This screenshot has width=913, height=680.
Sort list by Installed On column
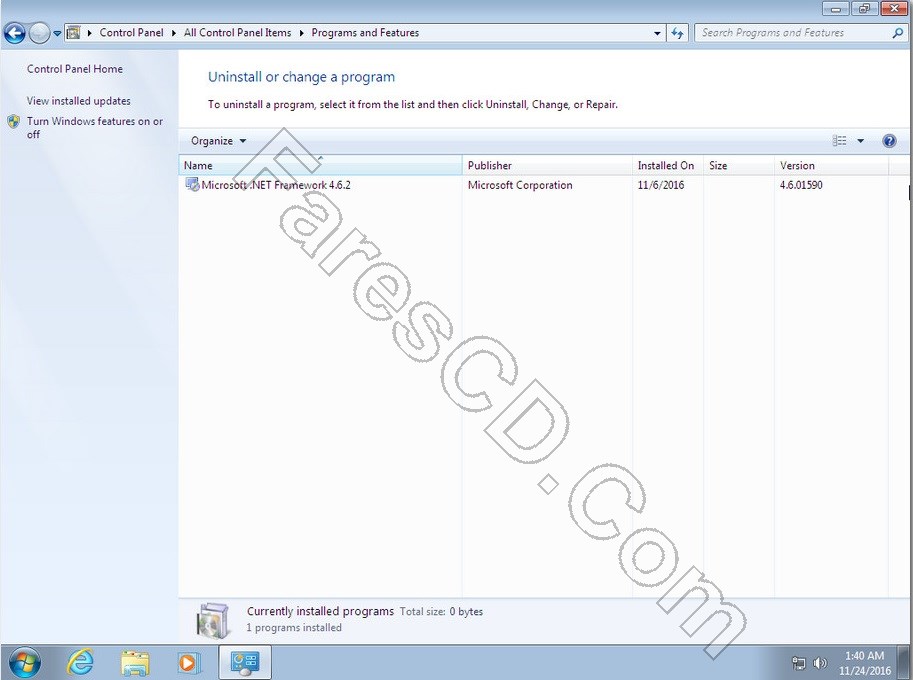point(668,165)
